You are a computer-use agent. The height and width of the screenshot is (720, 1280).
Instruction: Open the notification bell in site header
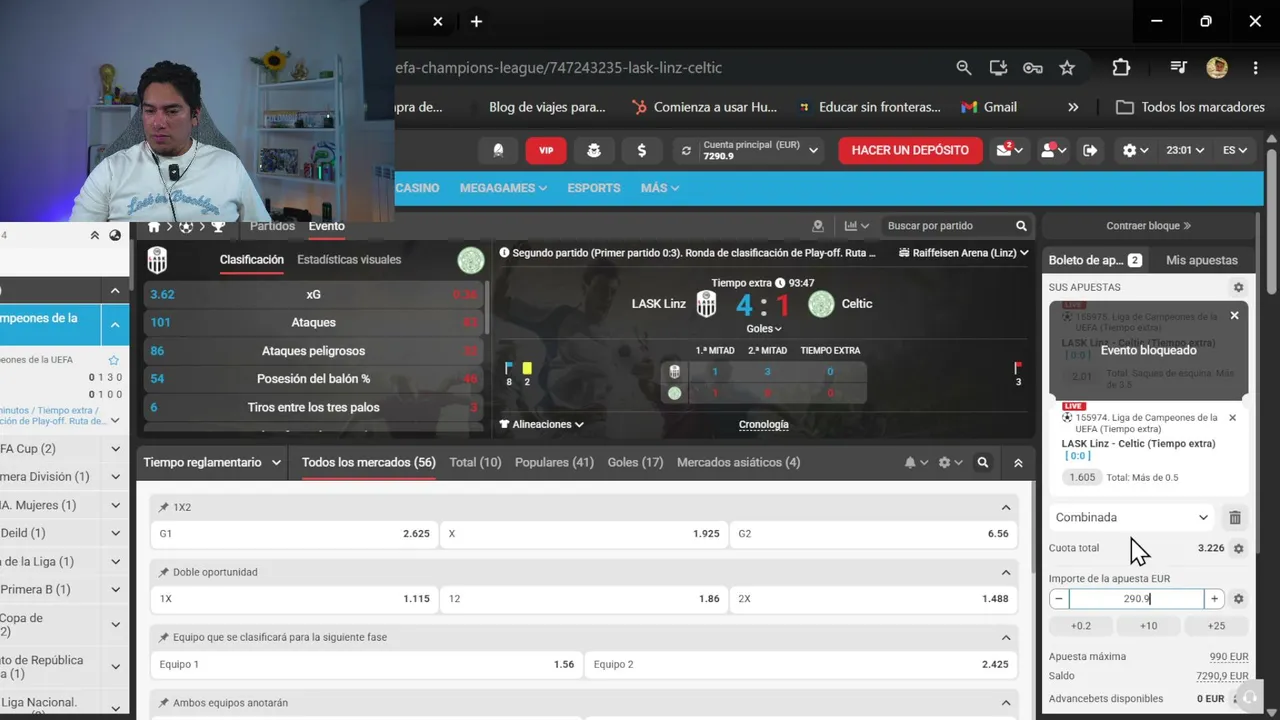(x=498, y=150)
